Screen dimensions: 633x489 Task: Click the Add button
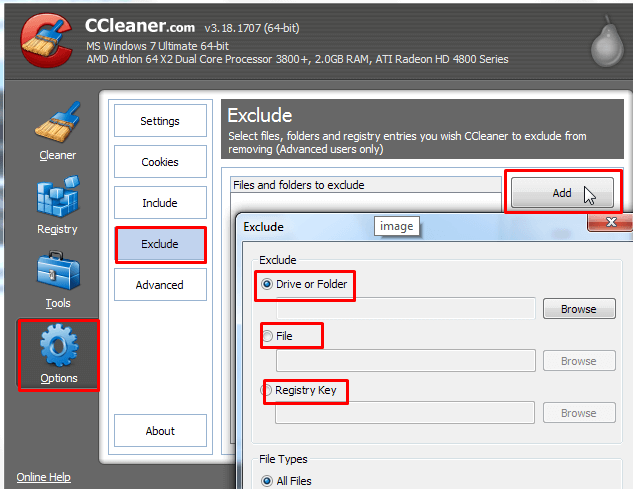pyautogui.click(x=562, y=193)
